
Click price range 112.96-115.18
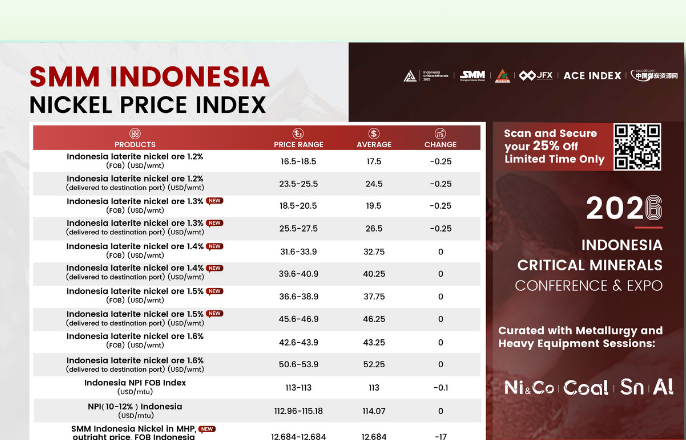point(298,412)
